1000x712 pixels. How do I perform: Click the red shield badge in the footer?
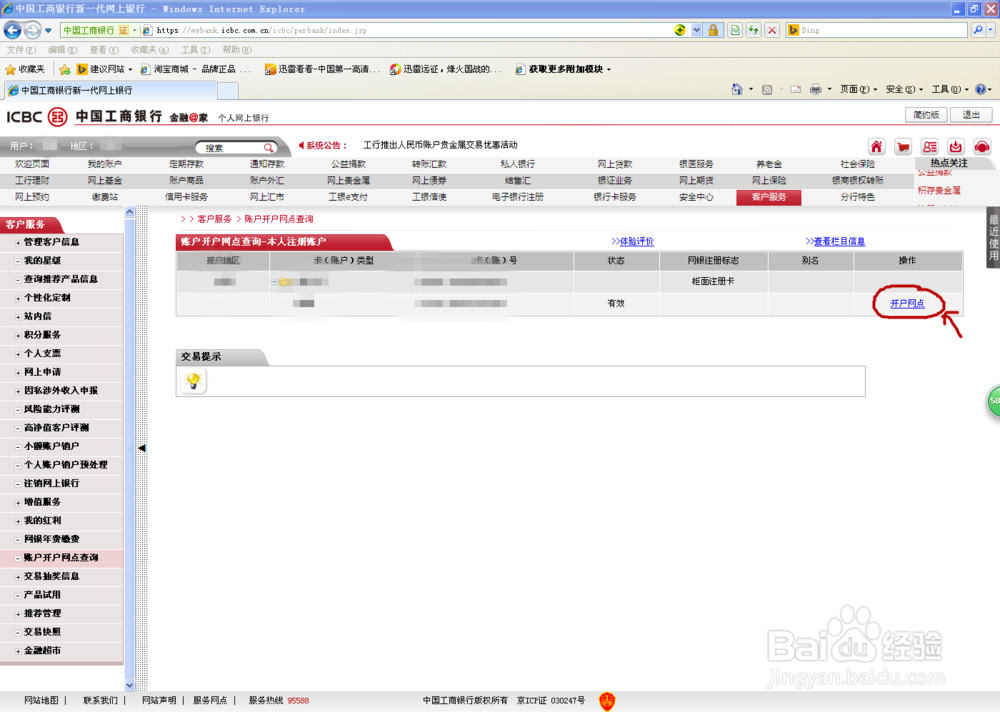point(607,701)
